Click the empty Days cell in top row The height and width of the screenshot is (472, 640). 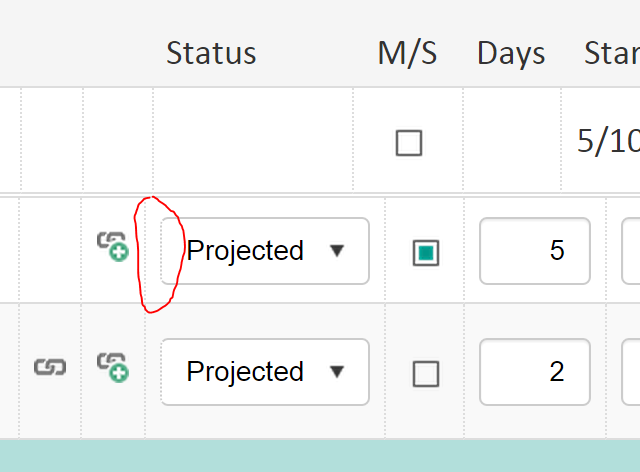(x=512, y=141)
